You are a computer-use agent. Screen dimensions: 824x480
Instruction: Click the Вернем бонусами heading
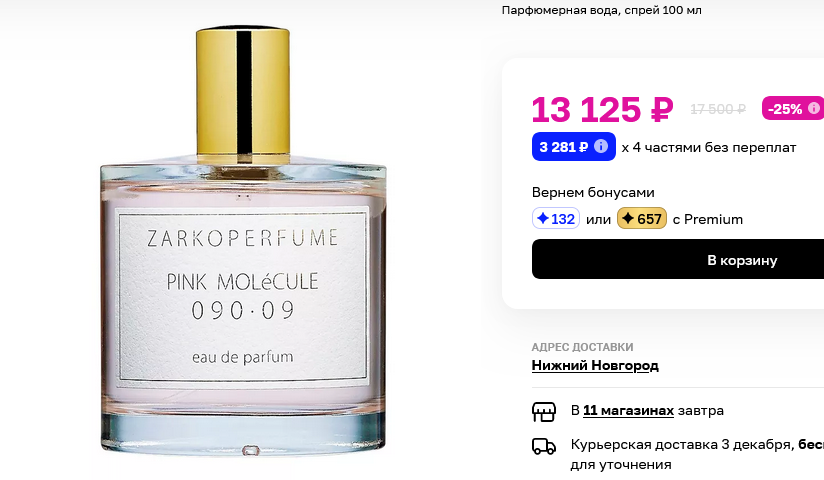[x=593, y=192]
